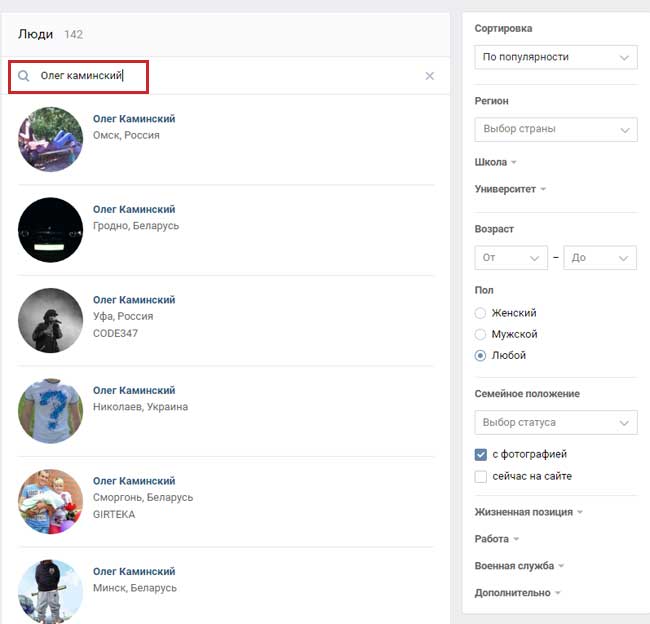Open avatar of user from Гродно, Беларусь
650x624 pixels.
pos(50,230)
